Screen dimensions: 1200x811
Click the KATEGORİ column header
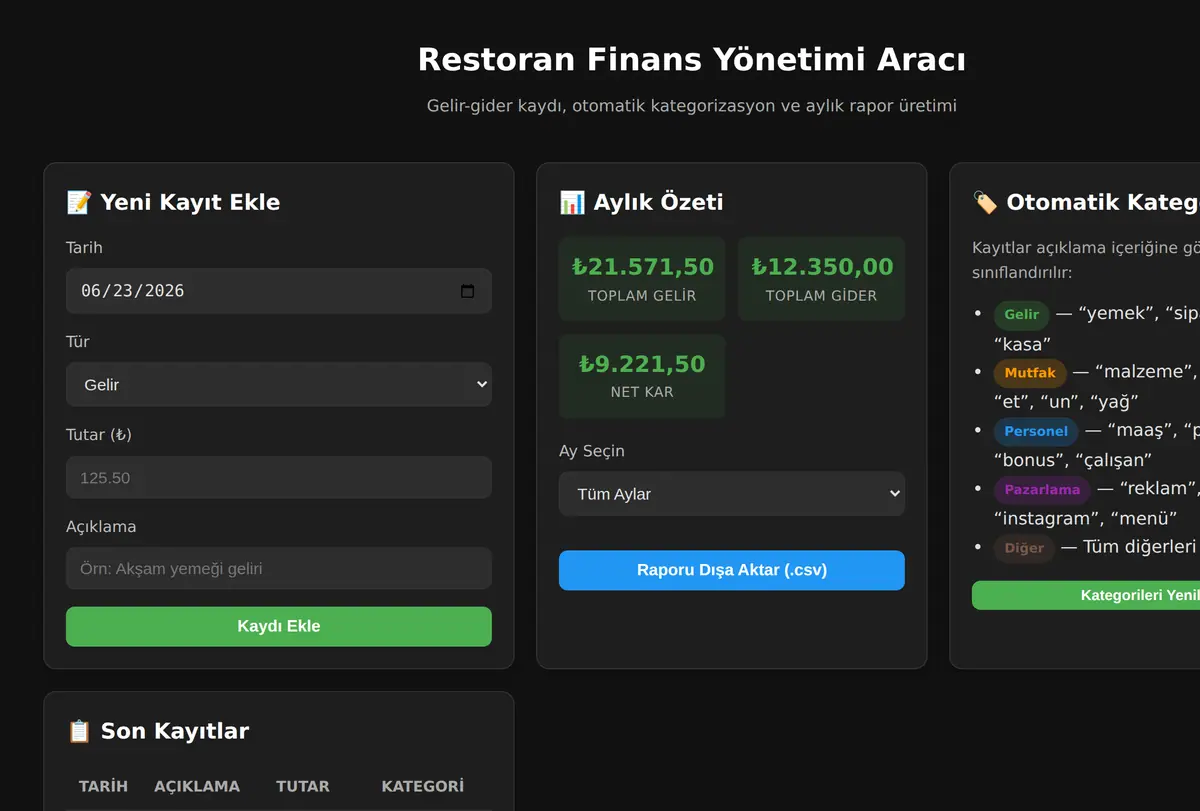point(422,786)
